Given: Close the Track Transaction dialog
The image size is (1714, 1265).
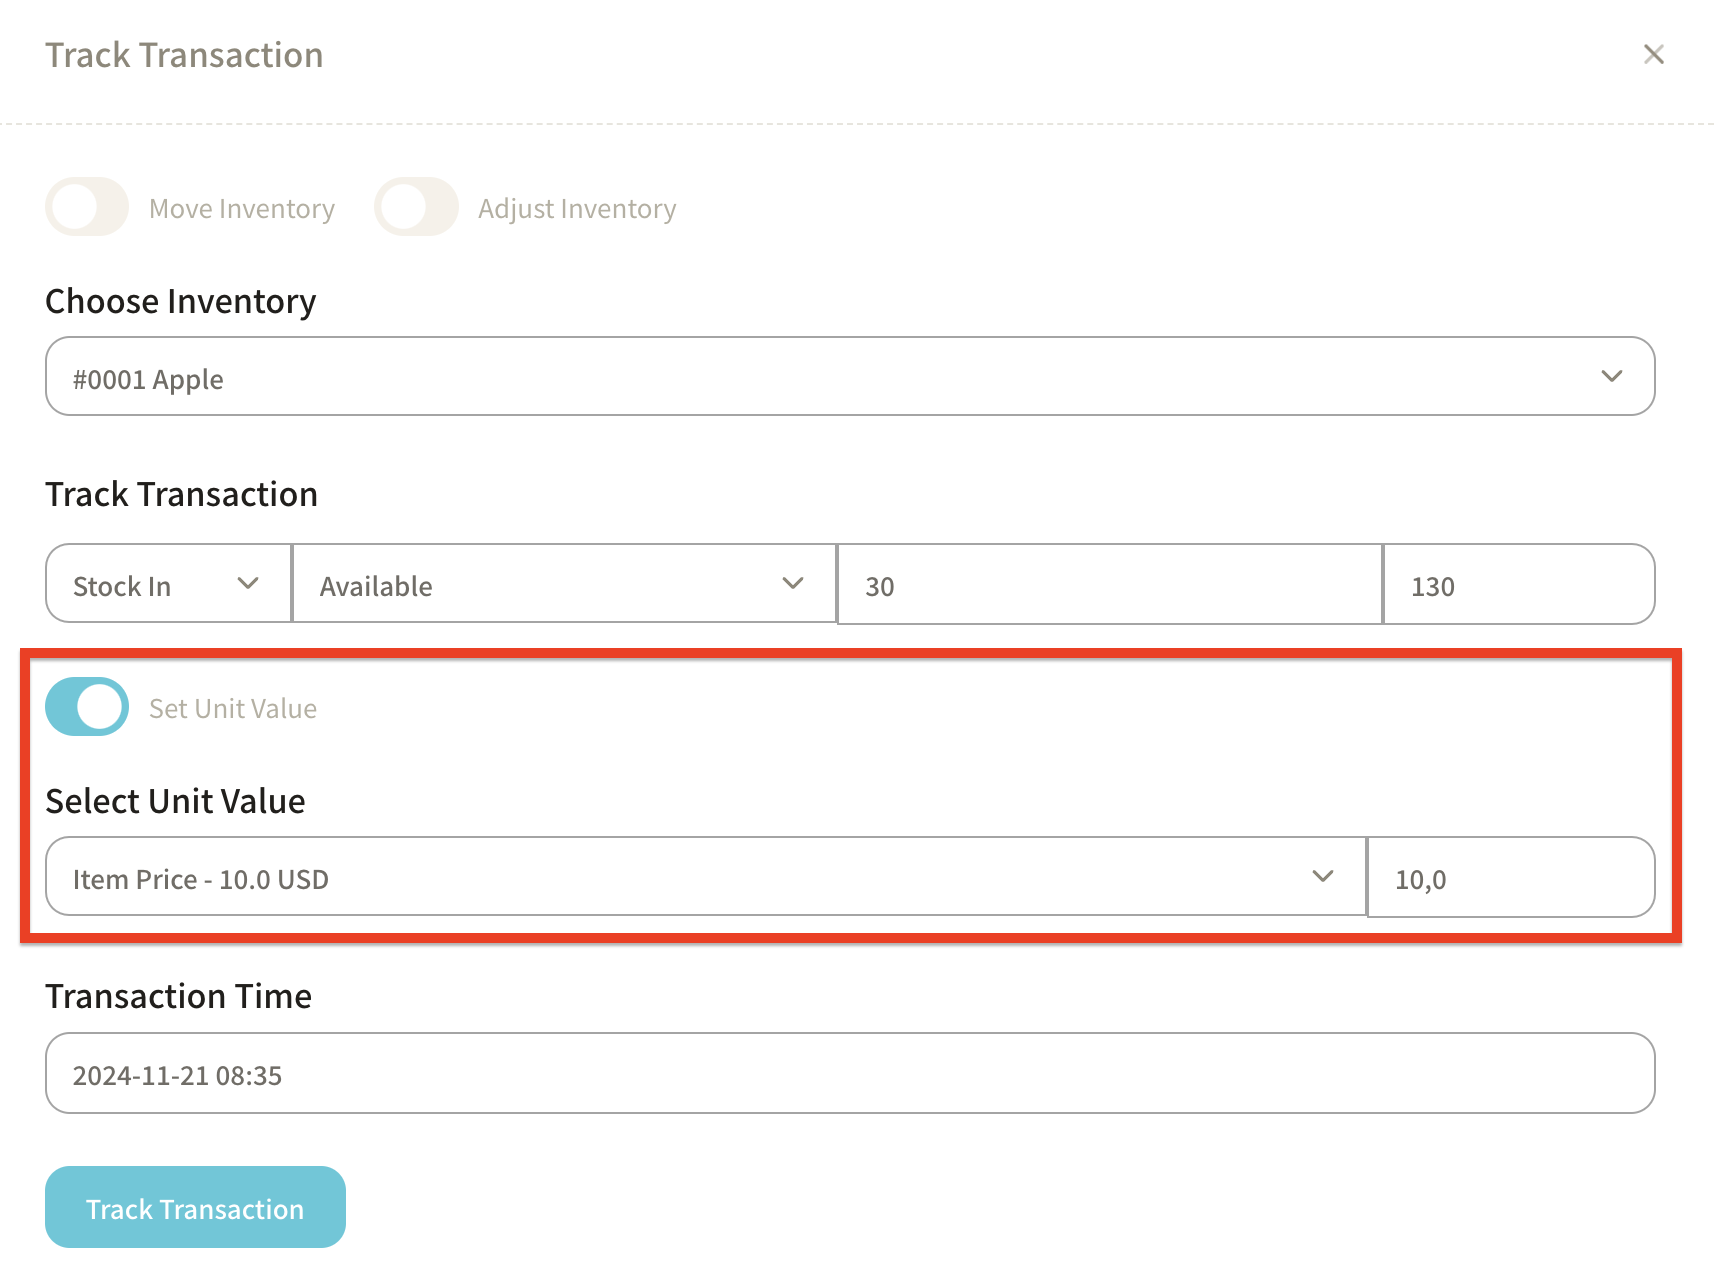Looking at the screenshot, I should tap(1653, 55).
